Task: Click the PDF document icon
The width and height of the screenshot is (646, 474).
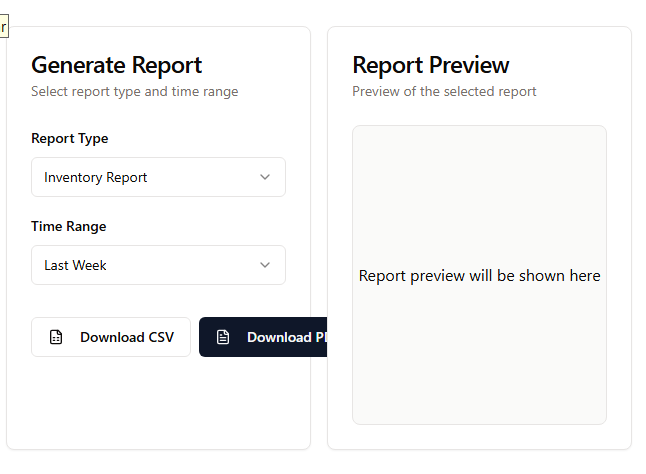Action: coord(223,337)
